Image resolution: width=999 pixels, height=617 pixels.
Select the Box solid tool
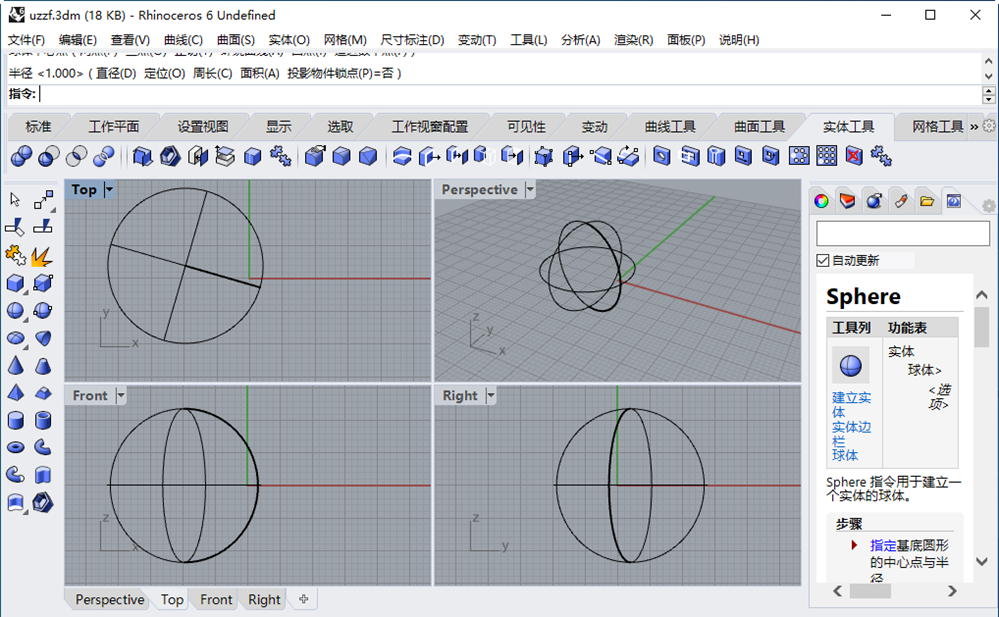click(15, 283)
